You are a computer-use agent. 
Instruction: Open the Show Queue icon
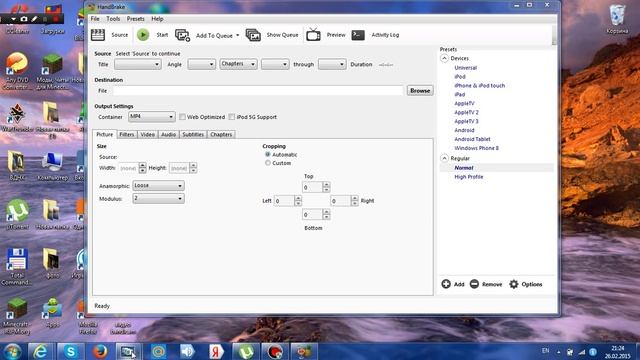coord(253,35)
